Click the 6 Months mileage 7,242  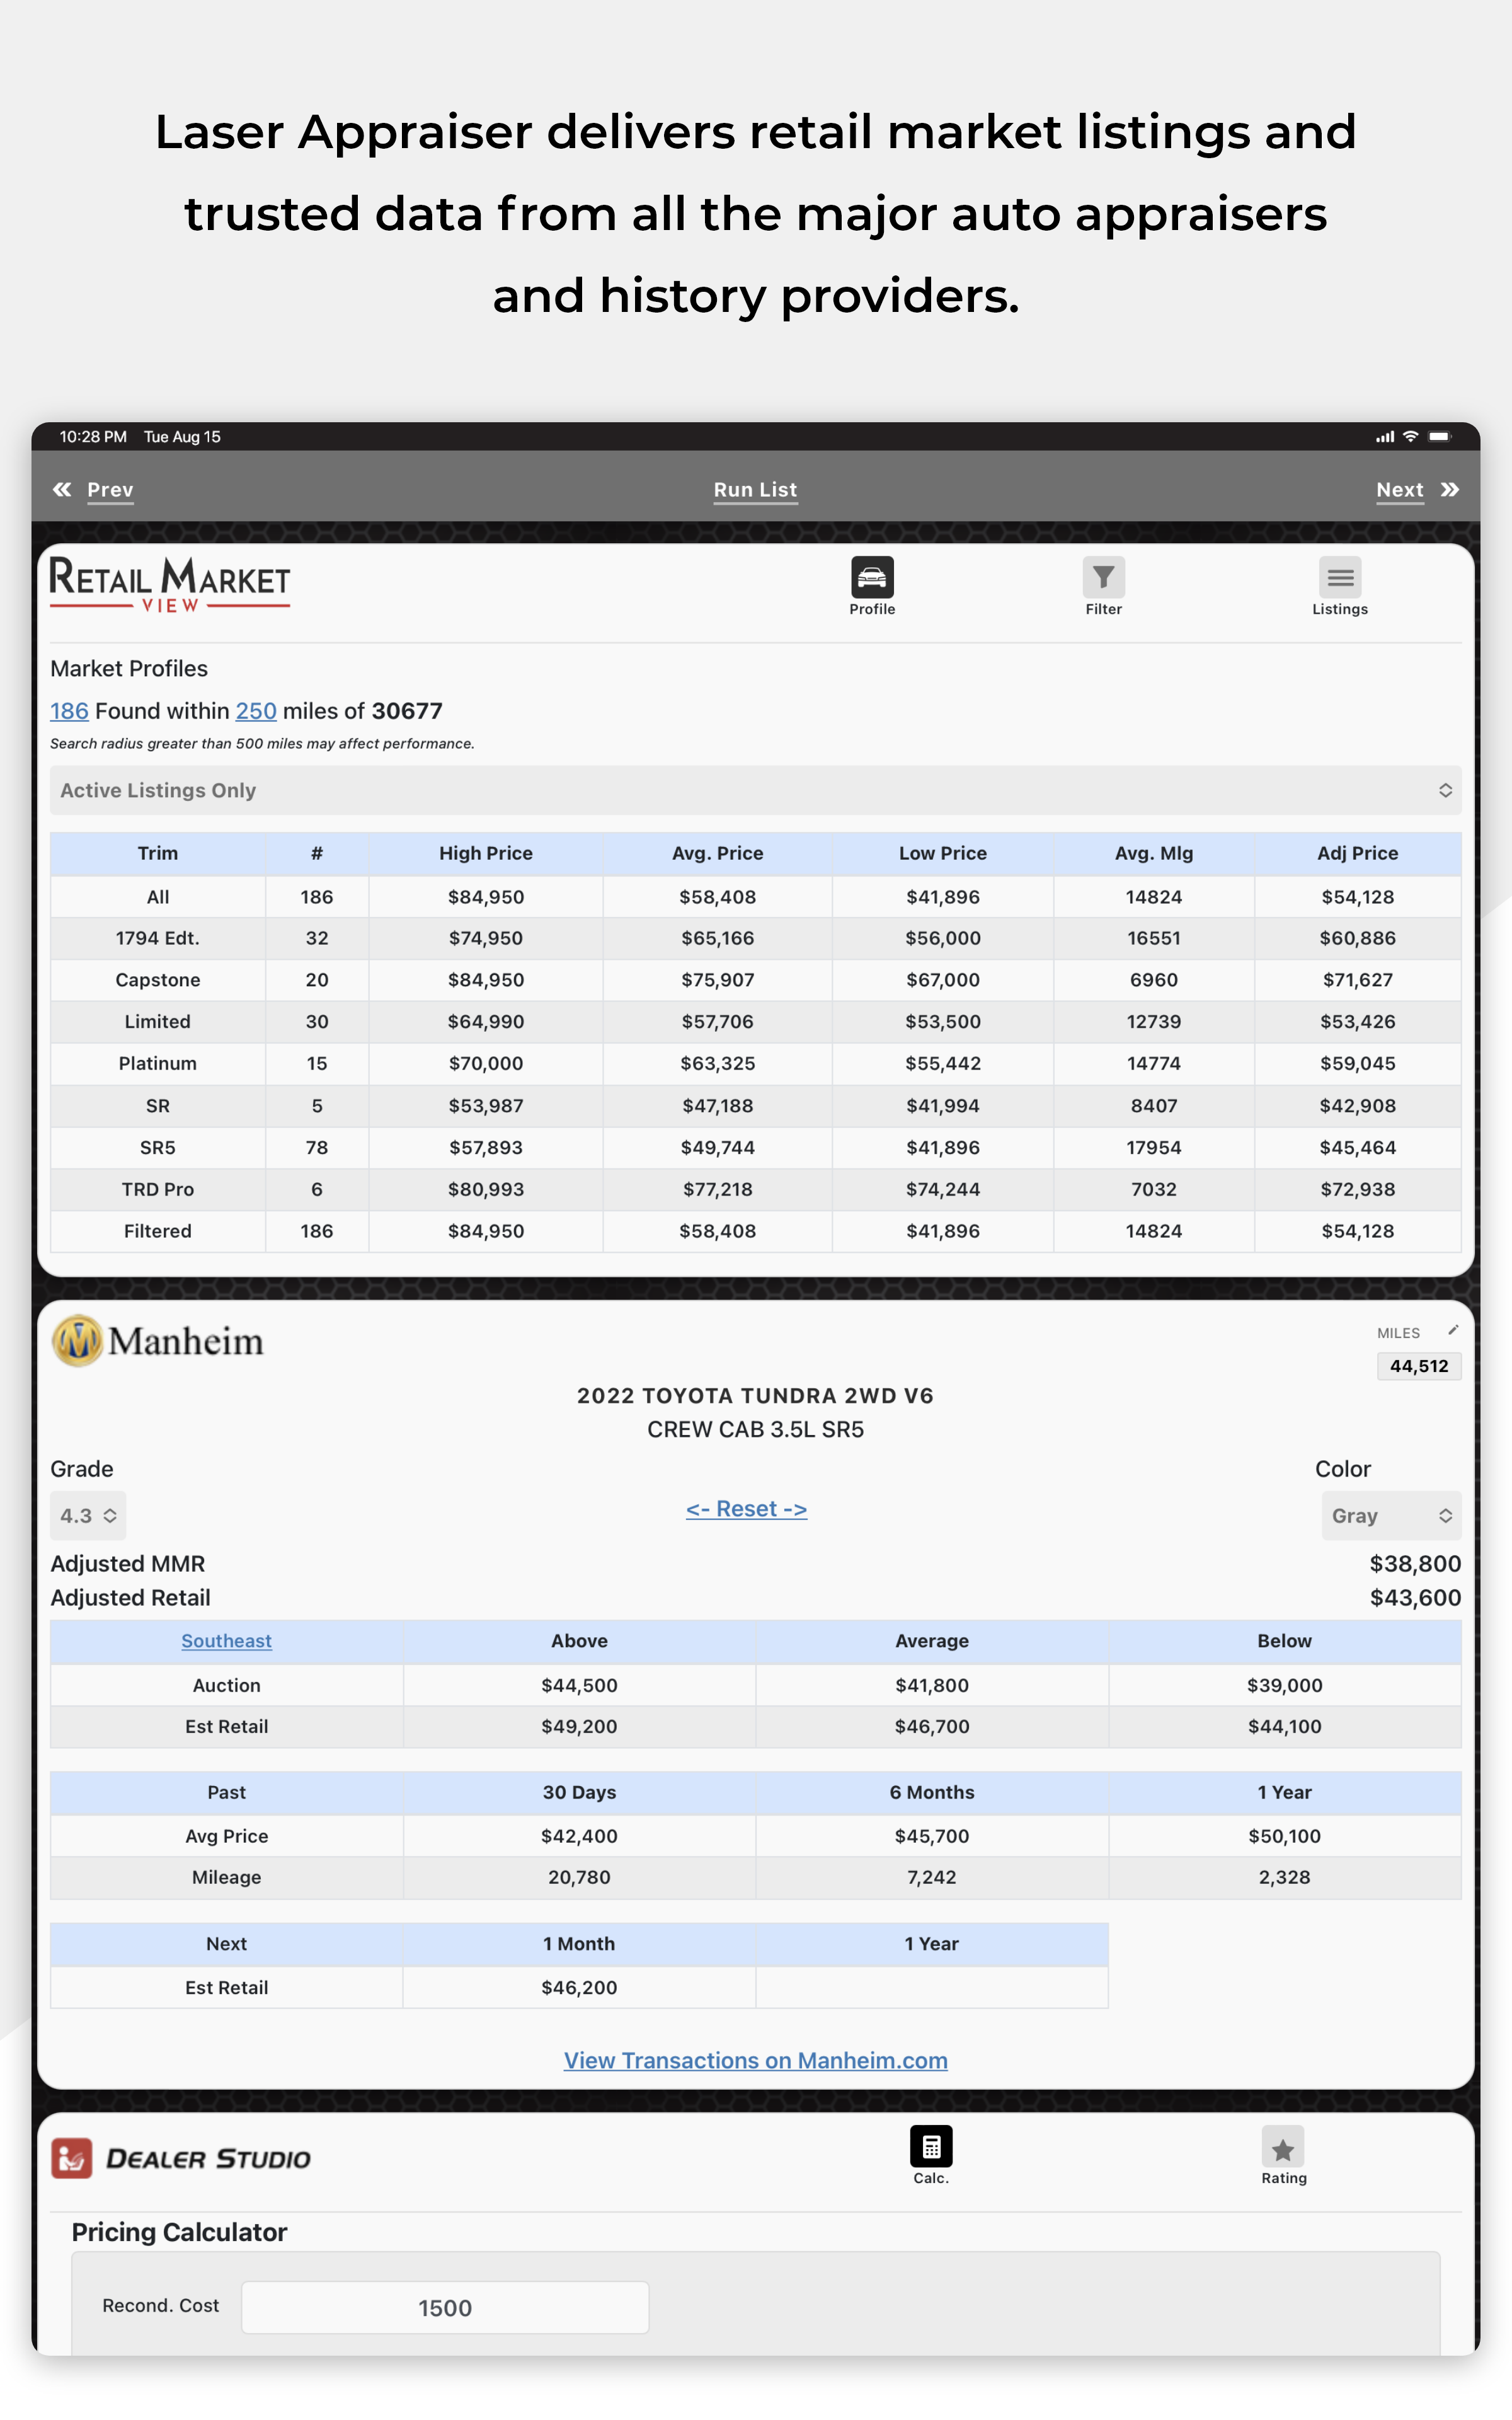coord(931,1877)
